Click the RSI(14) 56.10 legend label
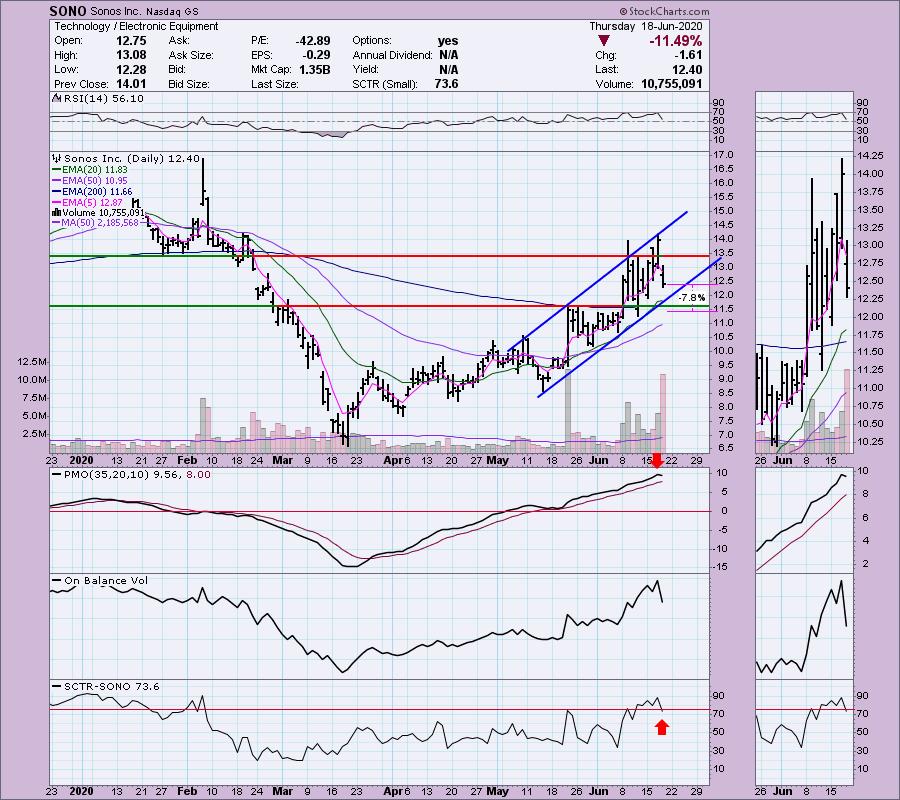Screen dimensions: 900x800 [x=98, y=99]
